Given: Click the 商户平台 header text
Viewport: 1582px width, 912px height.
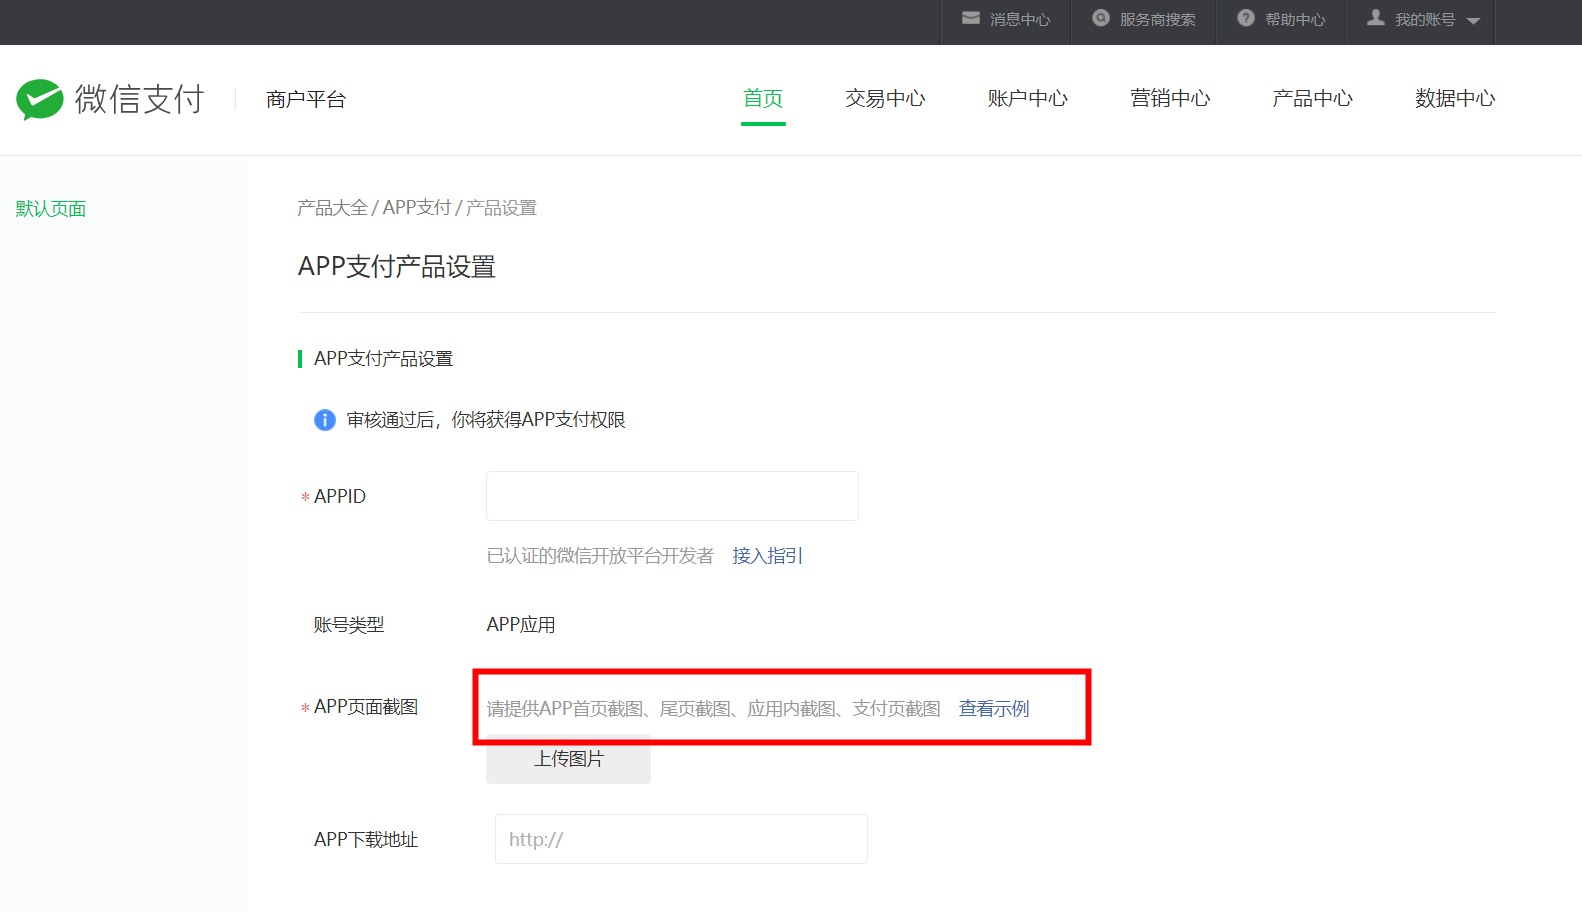Looking at the screenshot, I should 306,99.
